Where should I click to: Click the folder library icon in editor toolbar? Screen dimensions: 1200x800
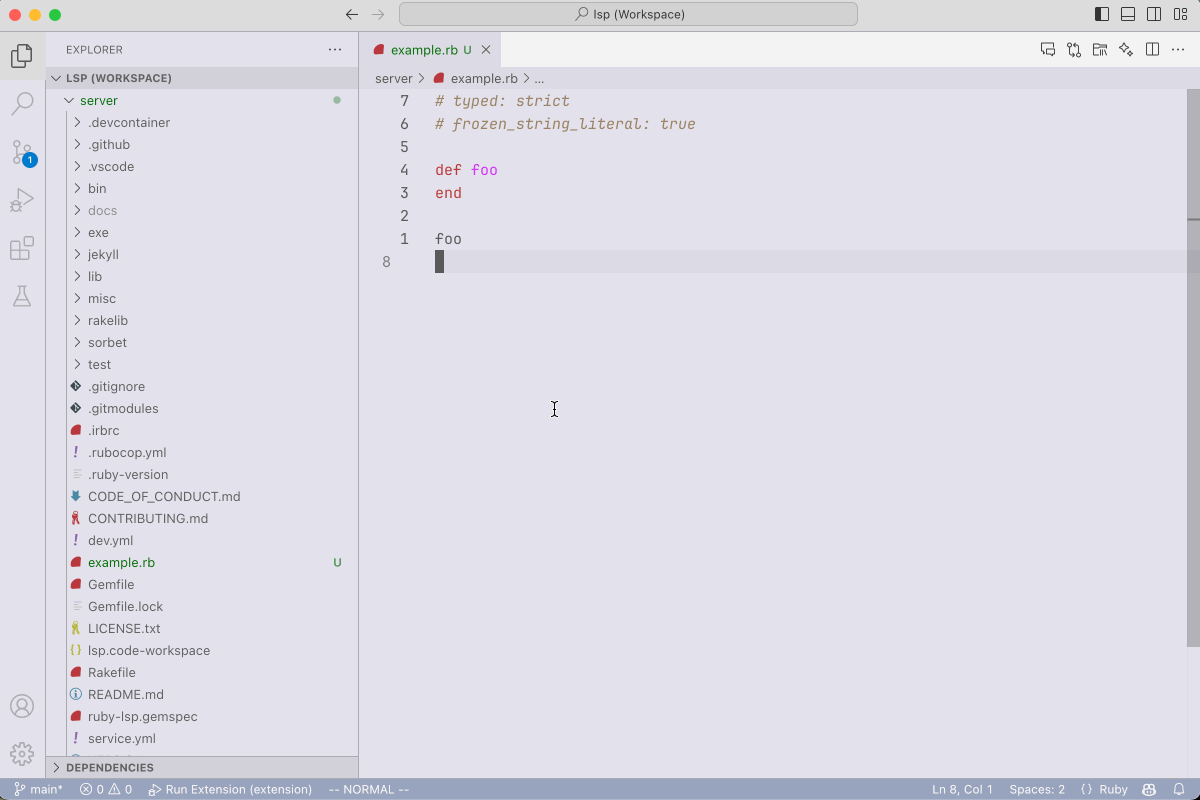1100,49
